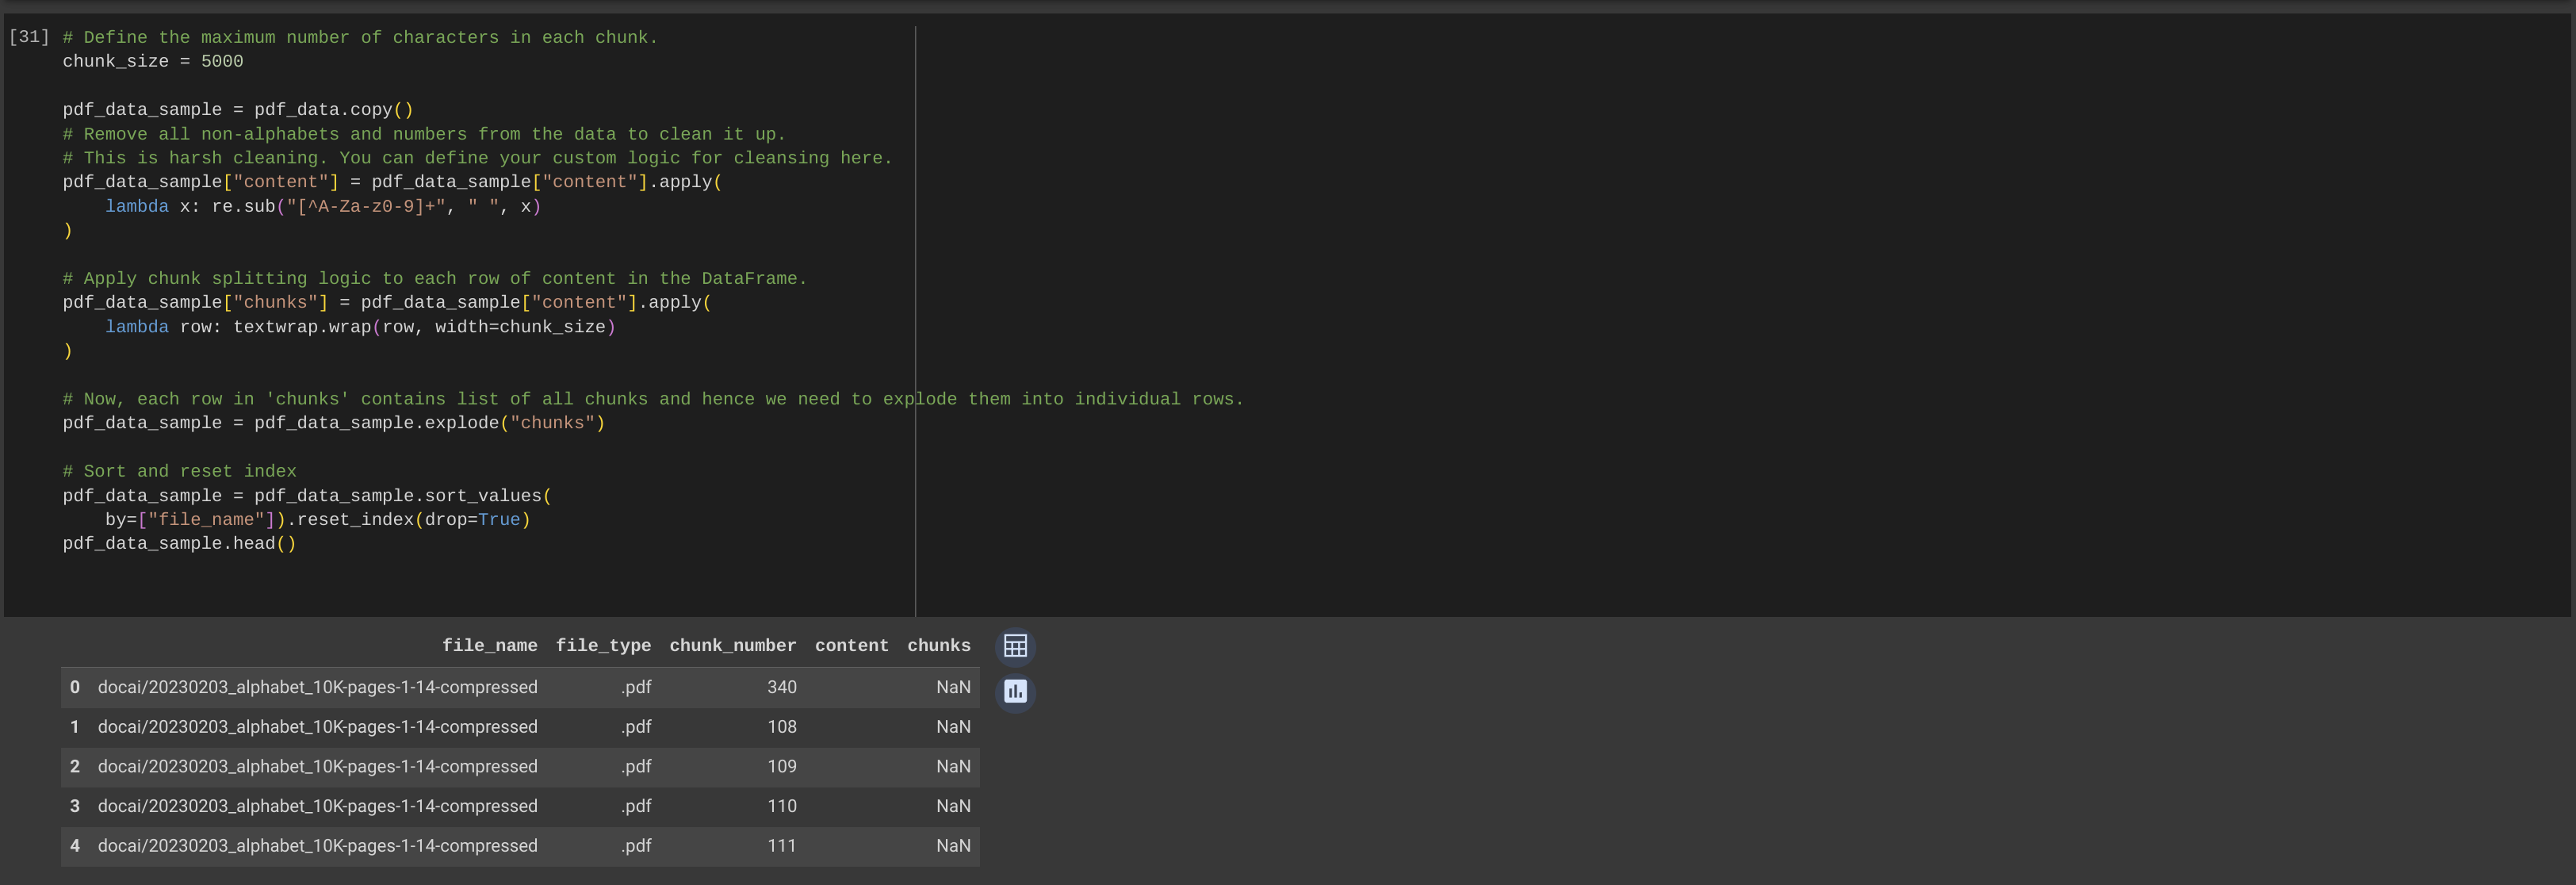2576x885 pixels.
Task: Click the circular background of the table icon
Action: click(x=1015, y=646)
